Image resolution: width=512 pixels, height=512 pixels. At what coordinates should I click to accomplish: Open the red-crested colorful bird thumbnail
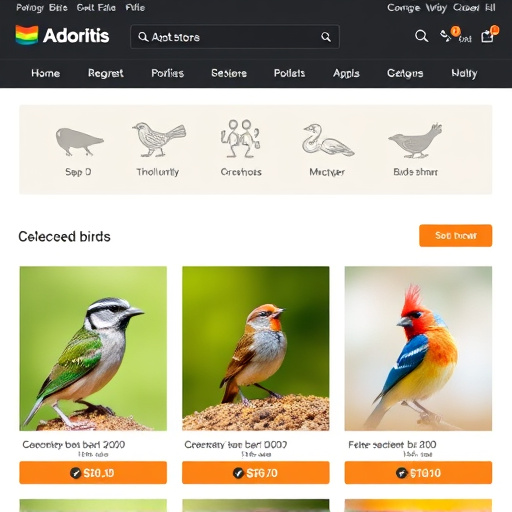coord(418,348)
